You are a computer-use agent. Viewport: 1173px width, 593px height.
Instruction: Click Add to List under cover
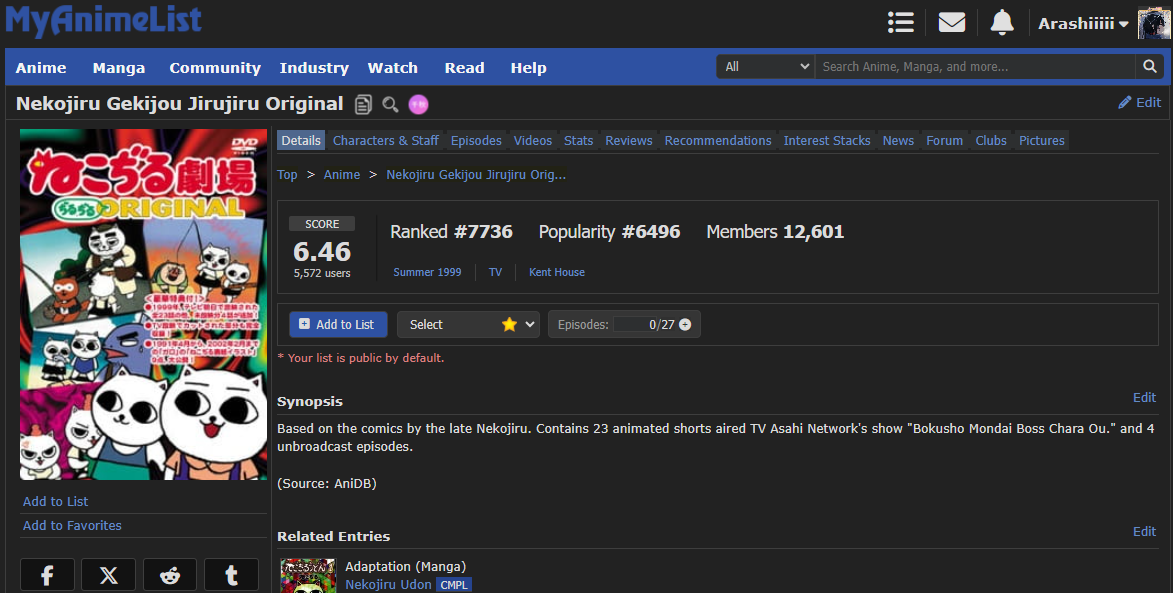pyautogui.click(x=55, y=502)
